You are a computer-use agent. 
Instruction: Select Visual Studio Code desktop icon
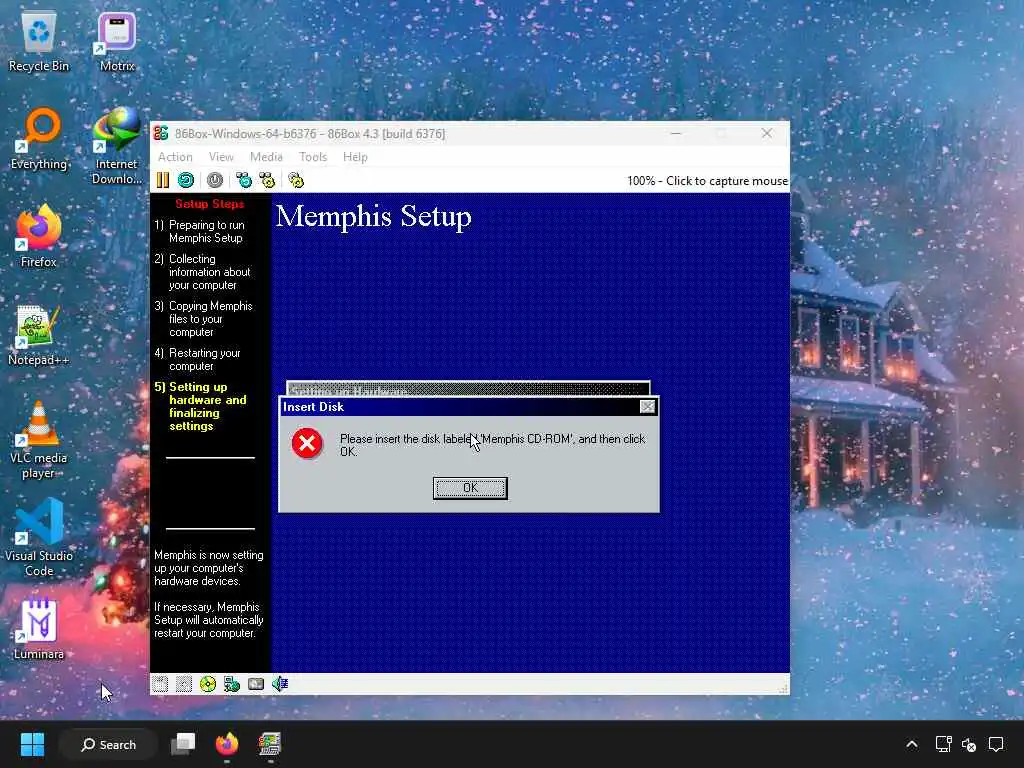39,538
